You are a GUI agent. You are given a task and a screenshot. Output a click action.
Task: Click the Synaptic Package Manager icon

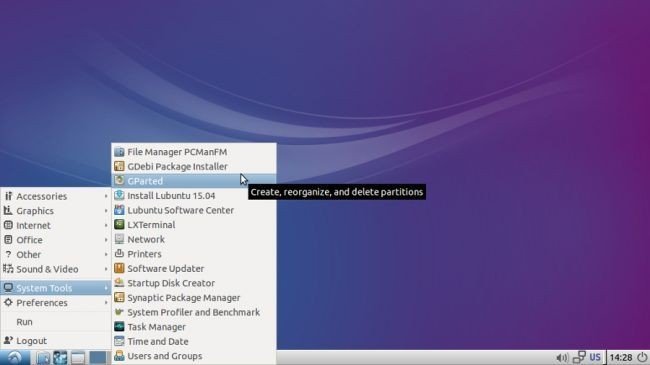coord(119,297)
